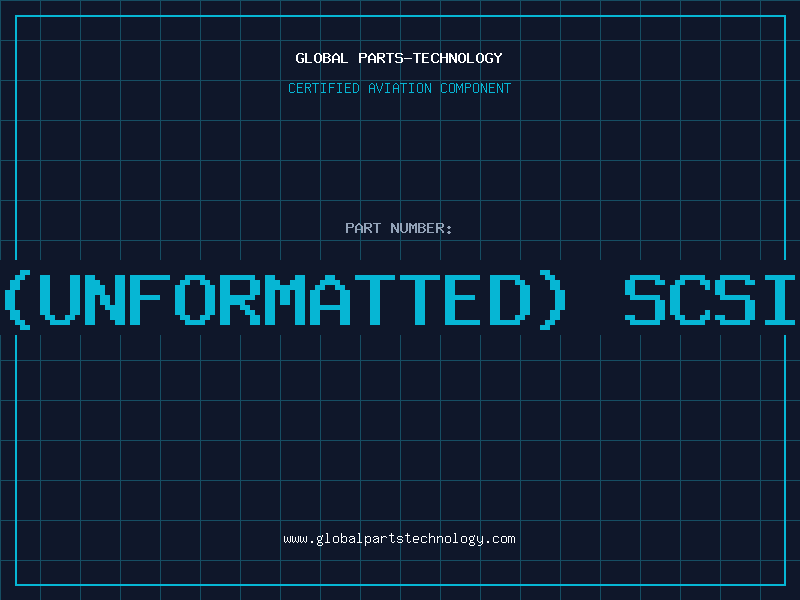The height and width of the screenshot is (600, 800).
Task: Click the "www" prefix of the URL
Action: coord(295,539)
